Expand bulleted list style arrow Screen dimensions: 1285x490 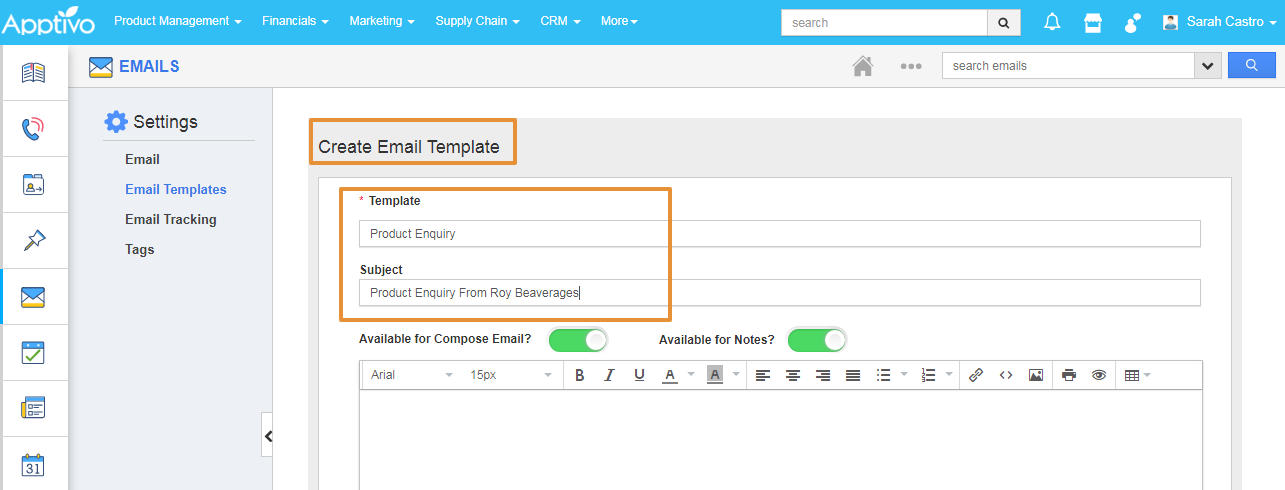904,375
